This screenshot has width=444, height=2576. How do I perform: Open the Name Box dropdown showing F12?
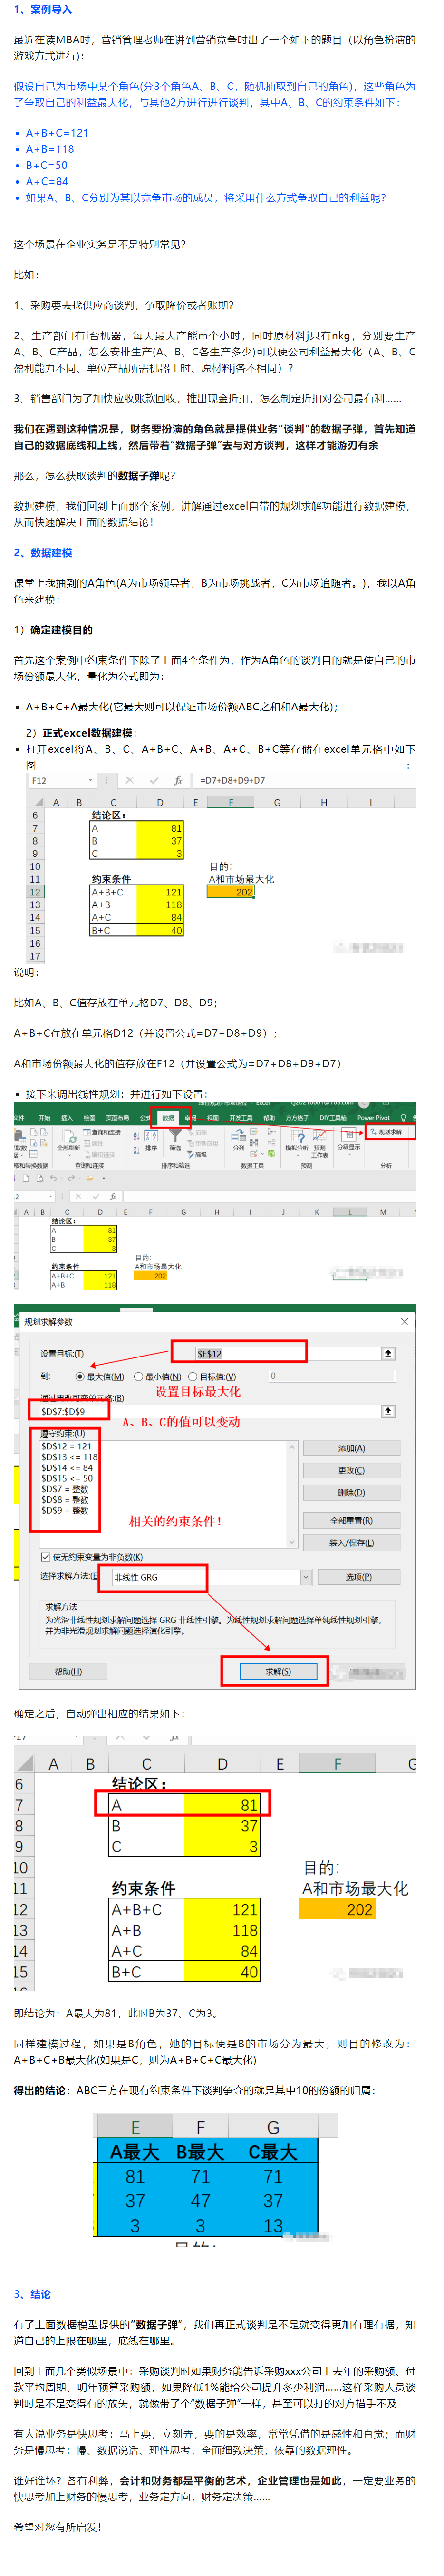coord(90,780)
